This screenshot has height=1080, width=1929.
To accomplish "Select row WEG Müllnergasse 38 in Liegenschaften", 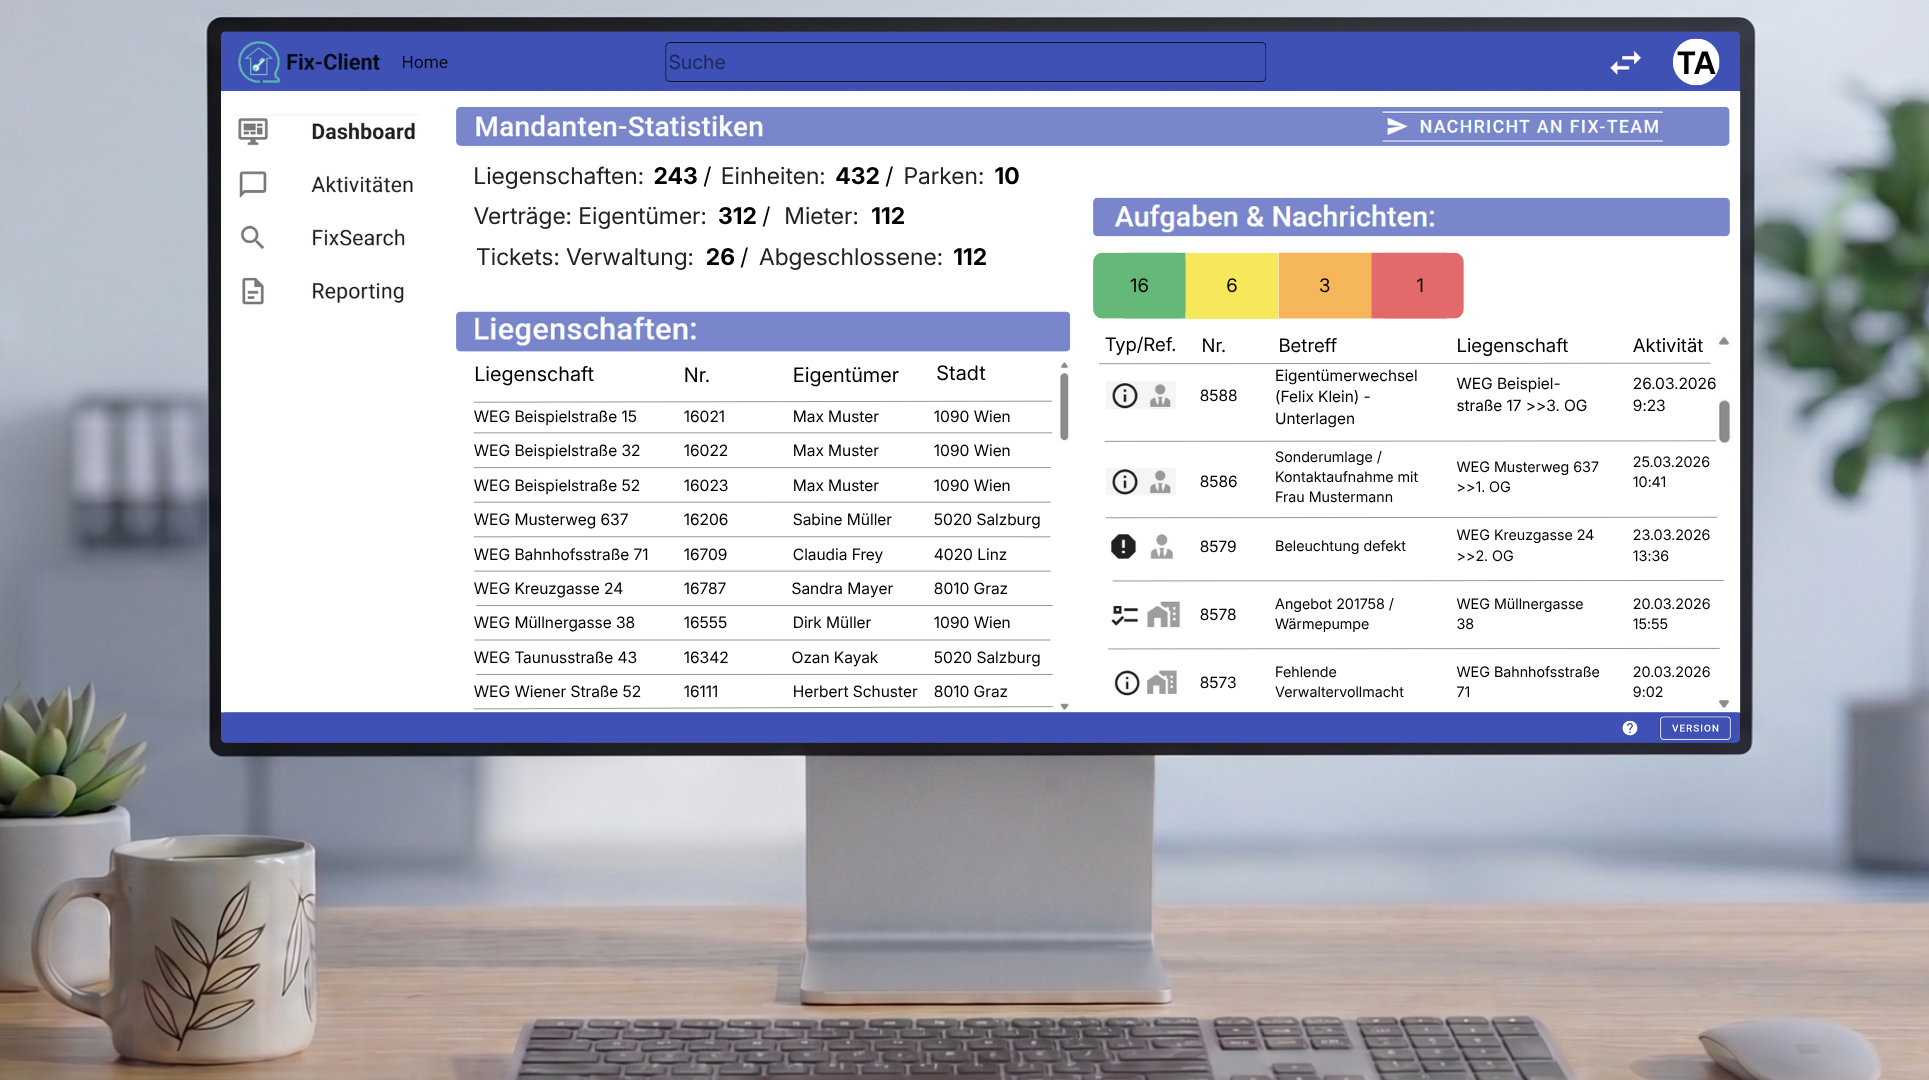I will pos(762,623).
